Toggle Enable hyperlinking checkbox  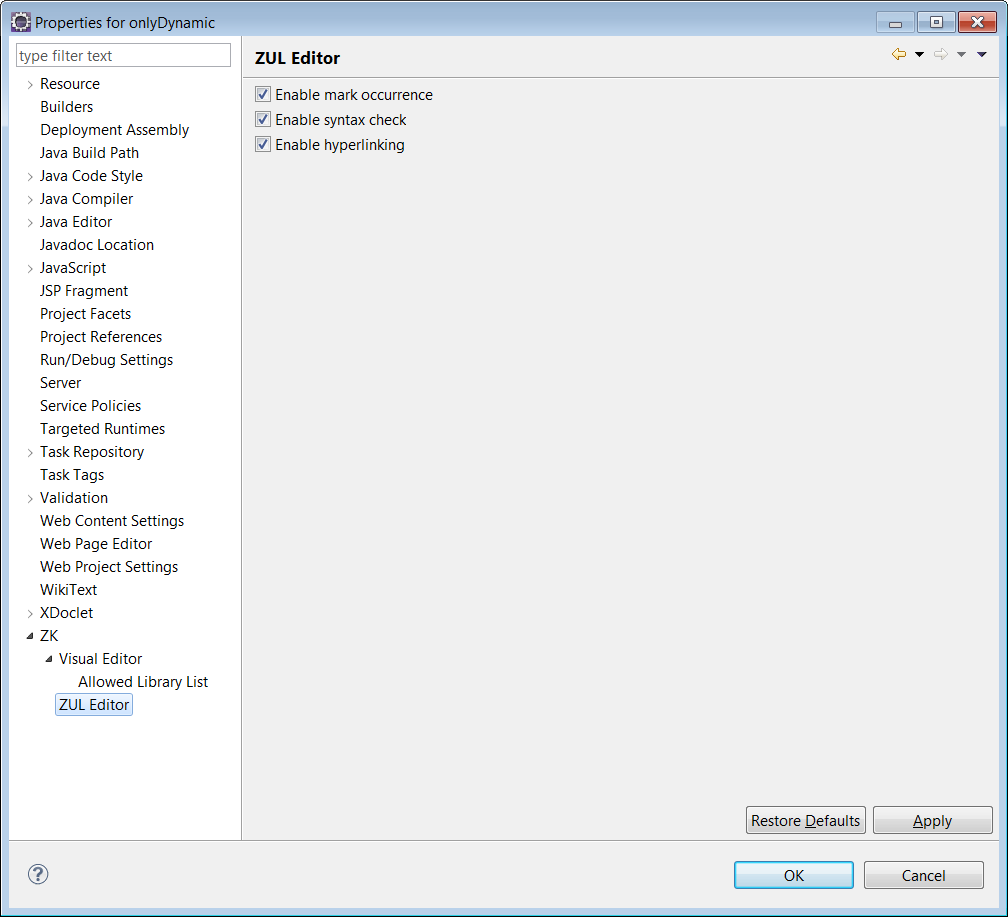point(262,145)
